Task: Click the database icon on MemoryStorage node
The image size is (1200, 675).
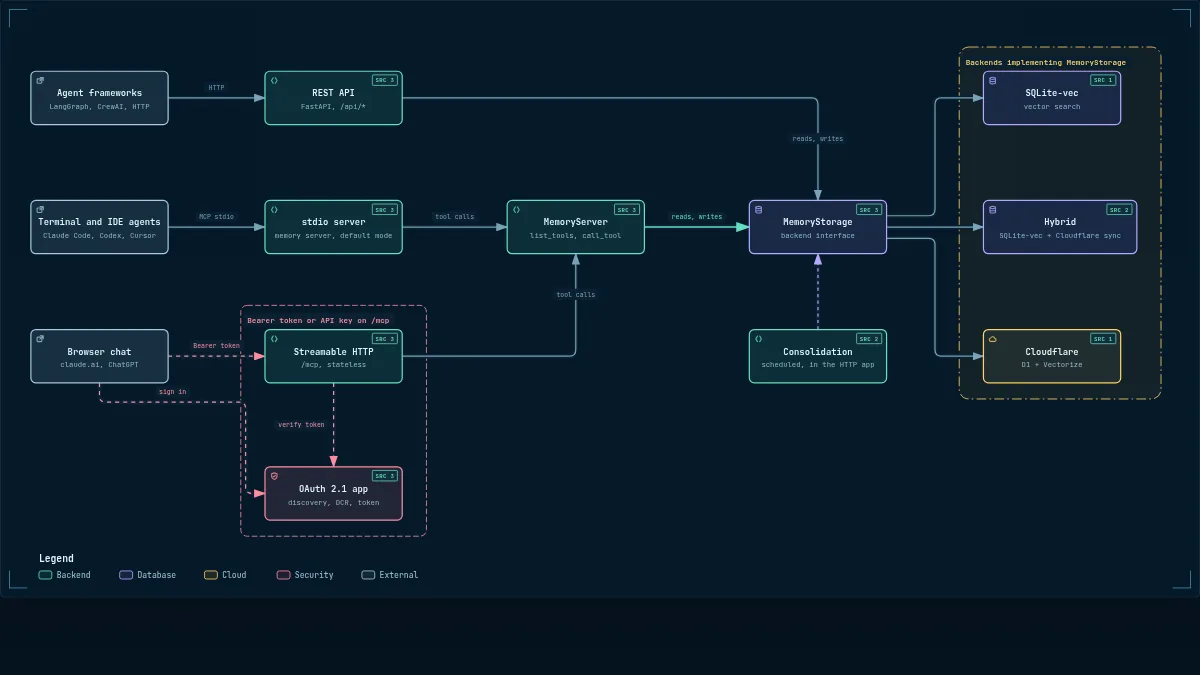Action: [758, 209]
